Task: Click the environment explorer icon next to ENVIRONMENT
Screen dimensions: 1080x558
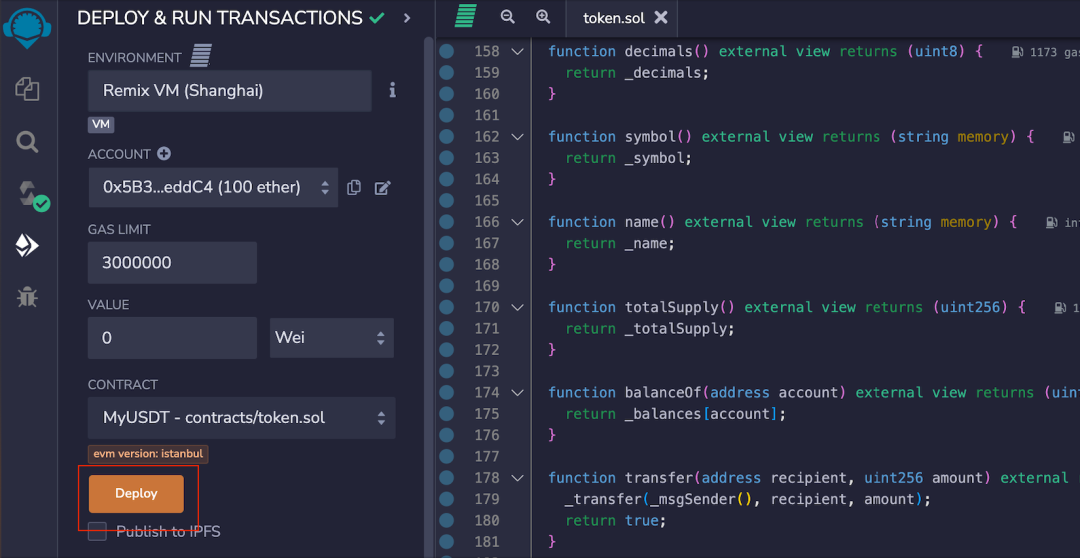Action: point(200,55)
